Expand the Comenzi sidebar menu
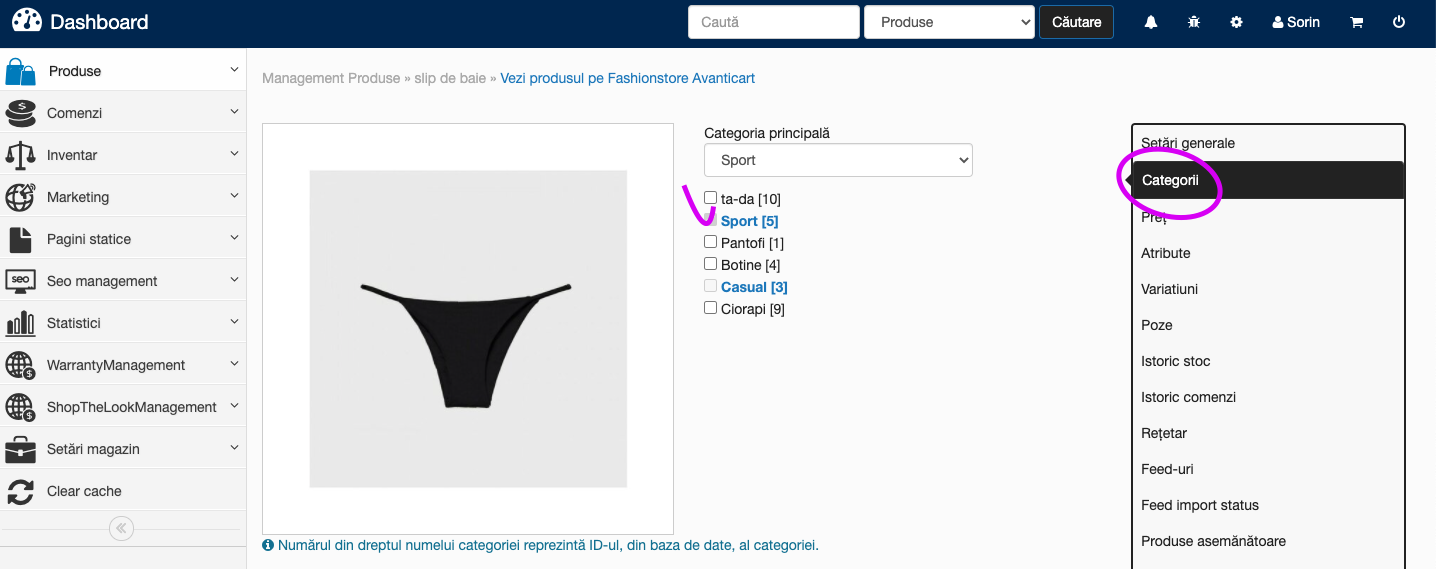Screen dimensions: 1436x569 pyautogui.click(x=123, y=113)
